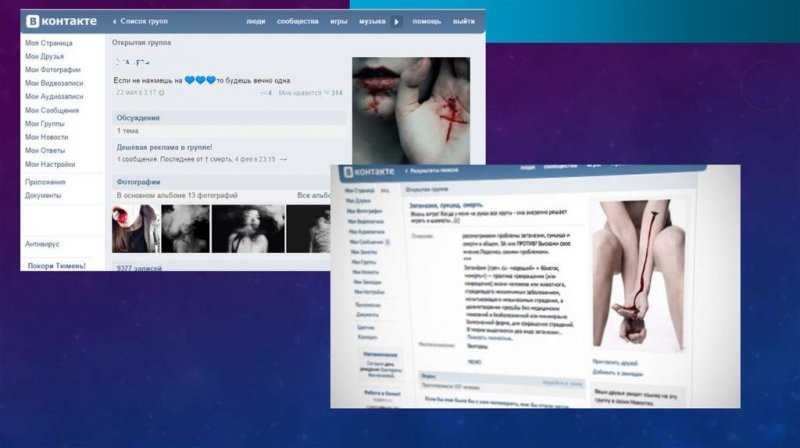Open the group avatar in the lower window
Screen dimensions: 800x448
pos(638,275)
